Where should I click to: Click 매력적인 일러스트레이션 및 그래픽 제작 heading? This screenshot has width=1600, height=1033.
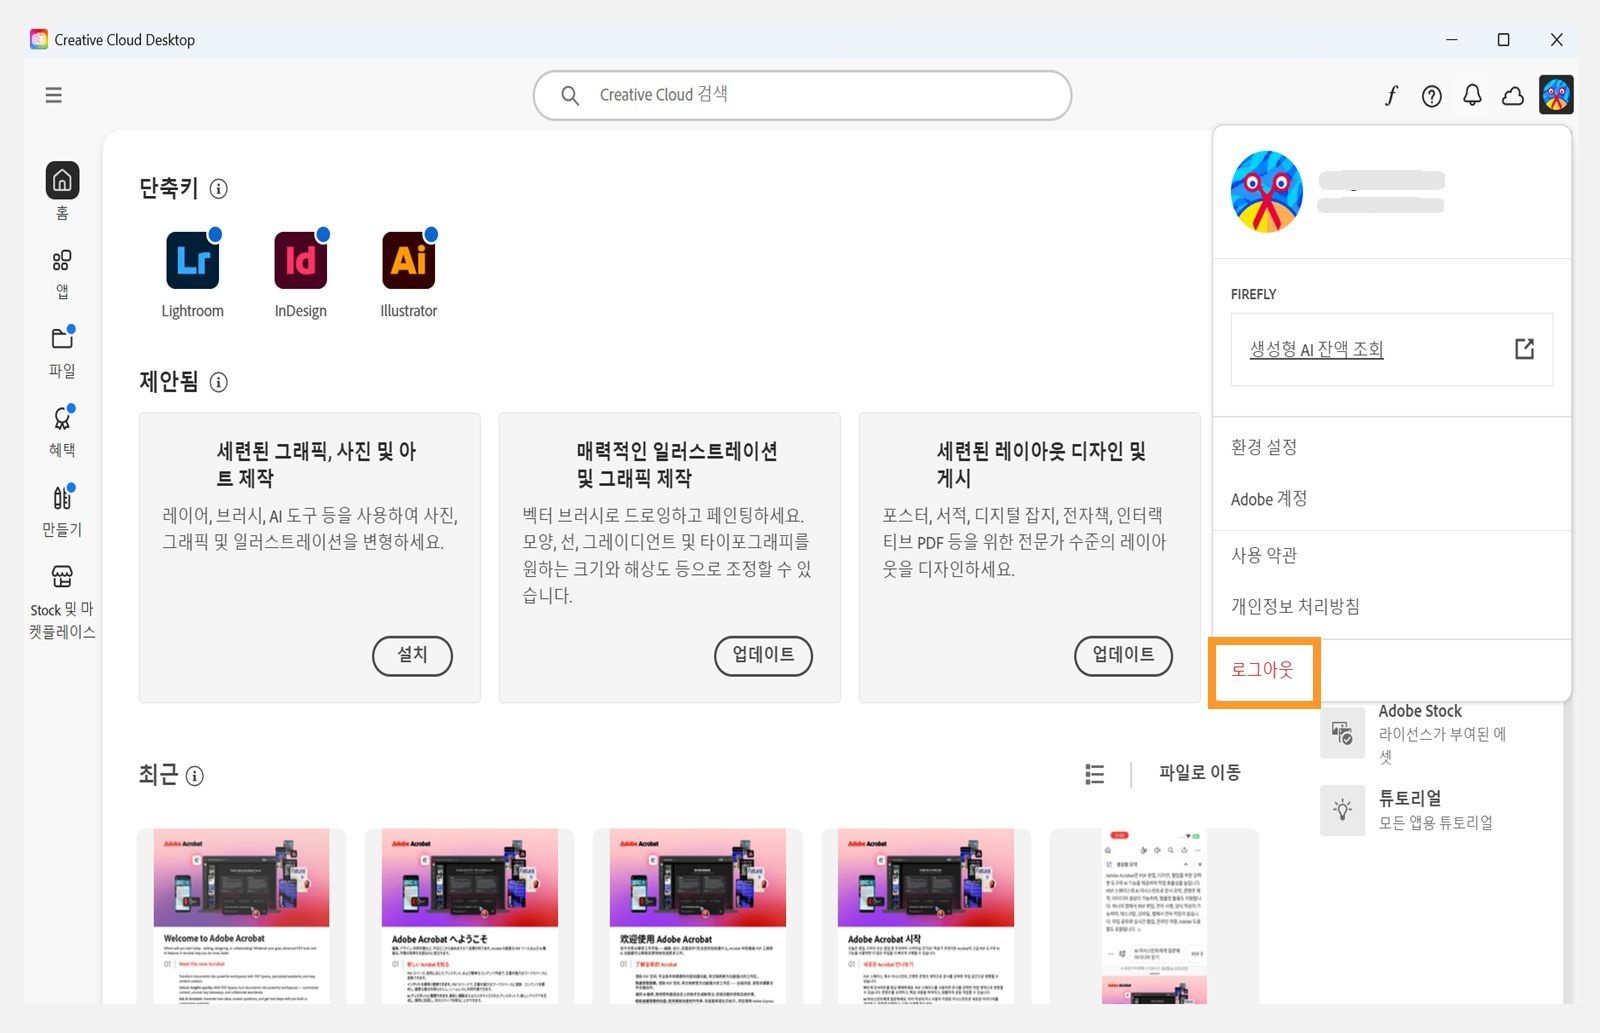tap(676, 465)
